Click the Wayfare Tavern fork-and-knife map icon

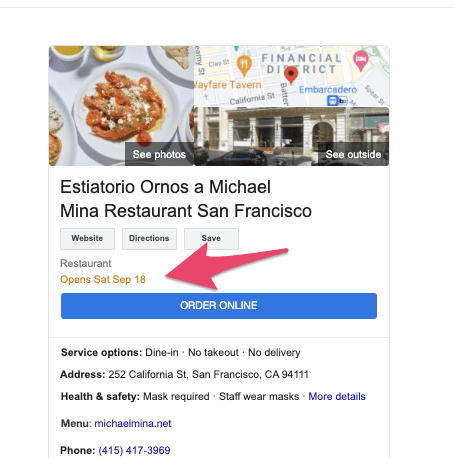click(244, 65)
